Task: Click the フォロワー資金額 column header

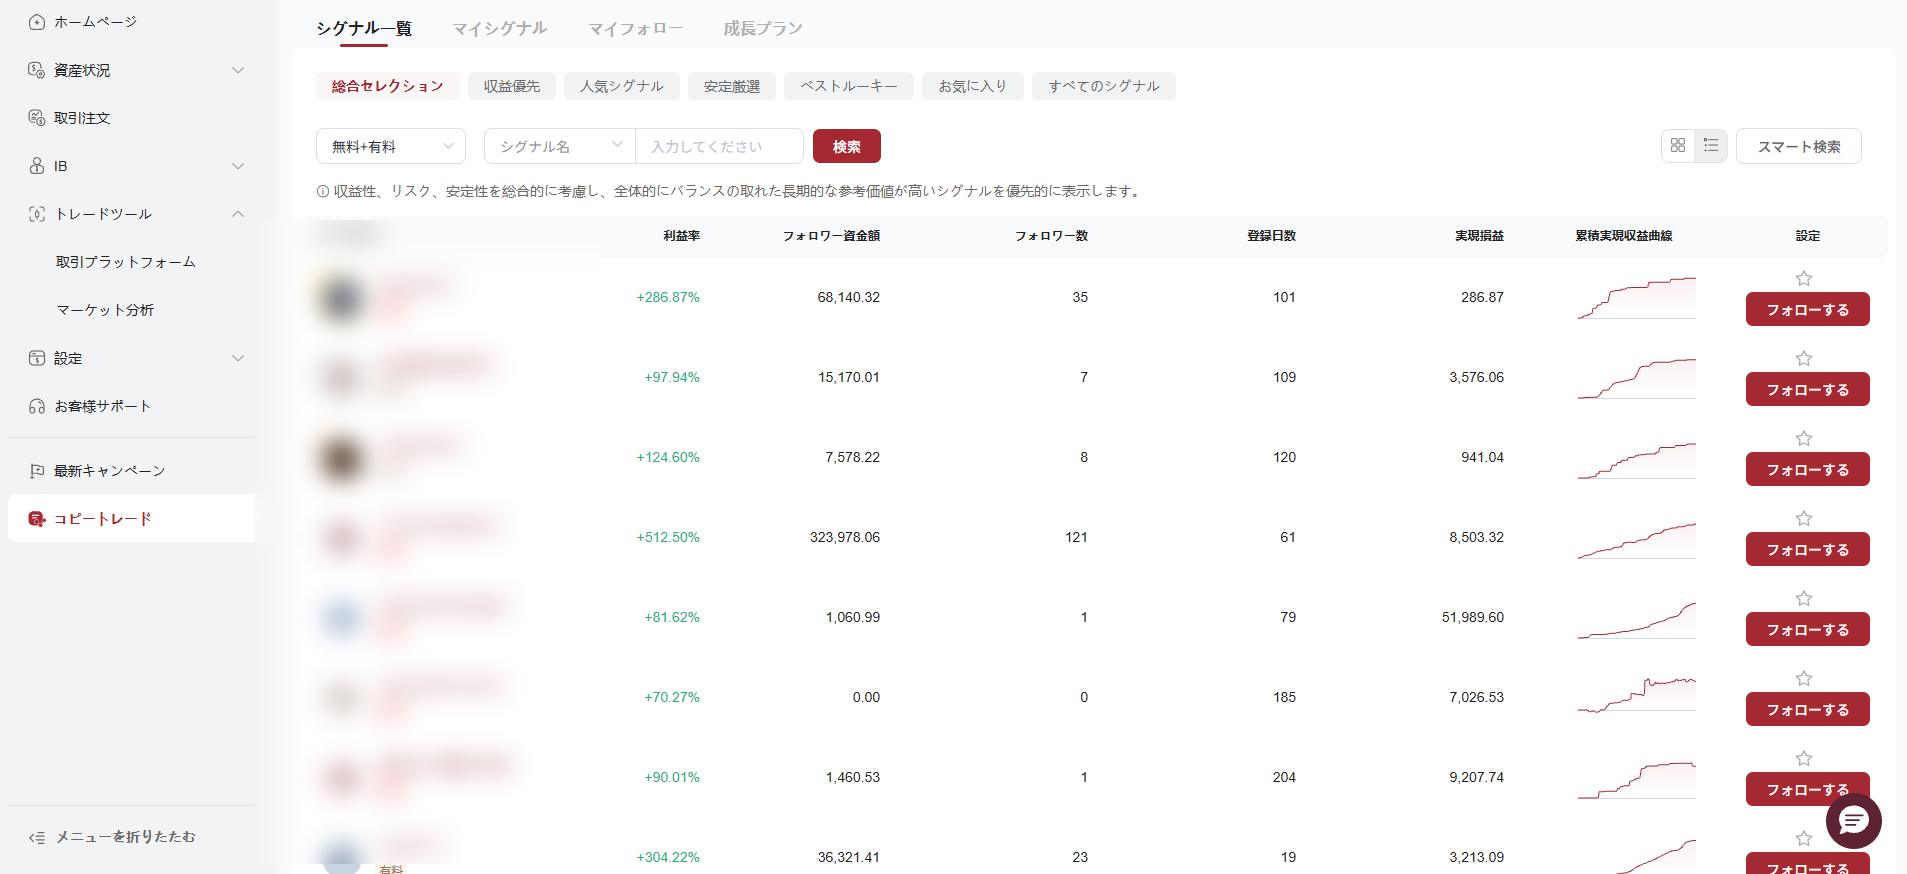Action: (831, 236)
